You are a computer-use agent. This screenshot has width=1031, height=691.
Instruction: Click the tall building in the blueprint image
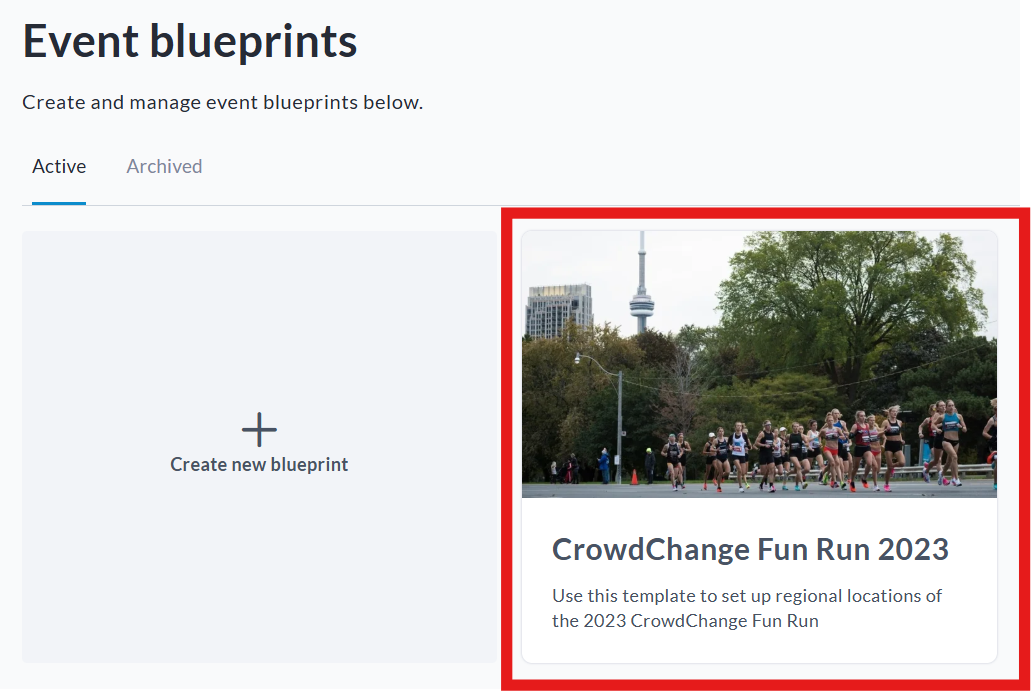(559, 310)
